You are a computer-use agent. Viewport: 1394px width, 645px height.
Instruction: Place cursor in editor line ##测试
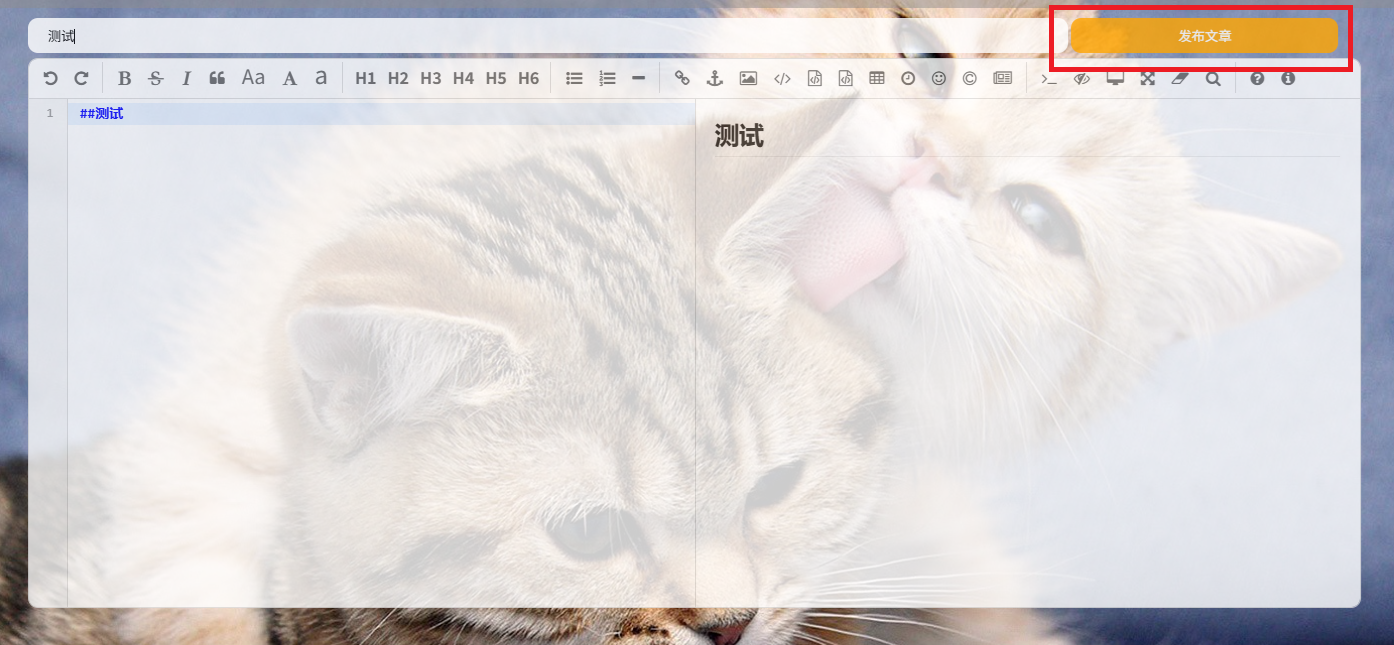[x=381, y=114]
